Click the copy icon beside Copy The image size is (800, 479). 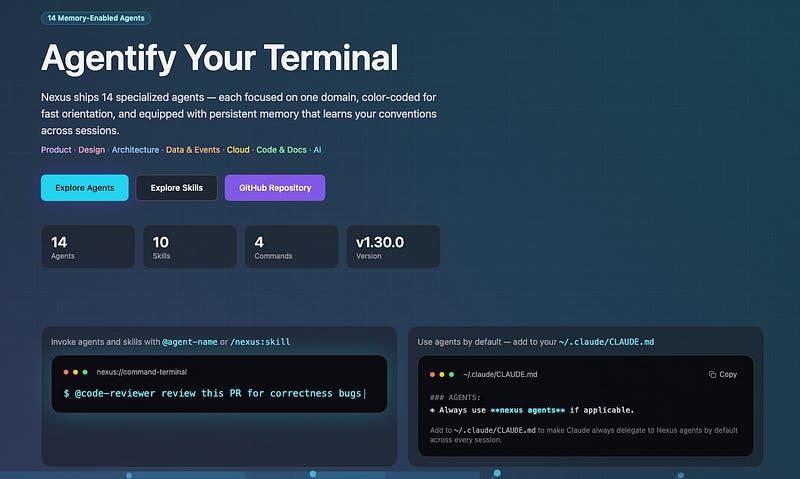(712, 374)
